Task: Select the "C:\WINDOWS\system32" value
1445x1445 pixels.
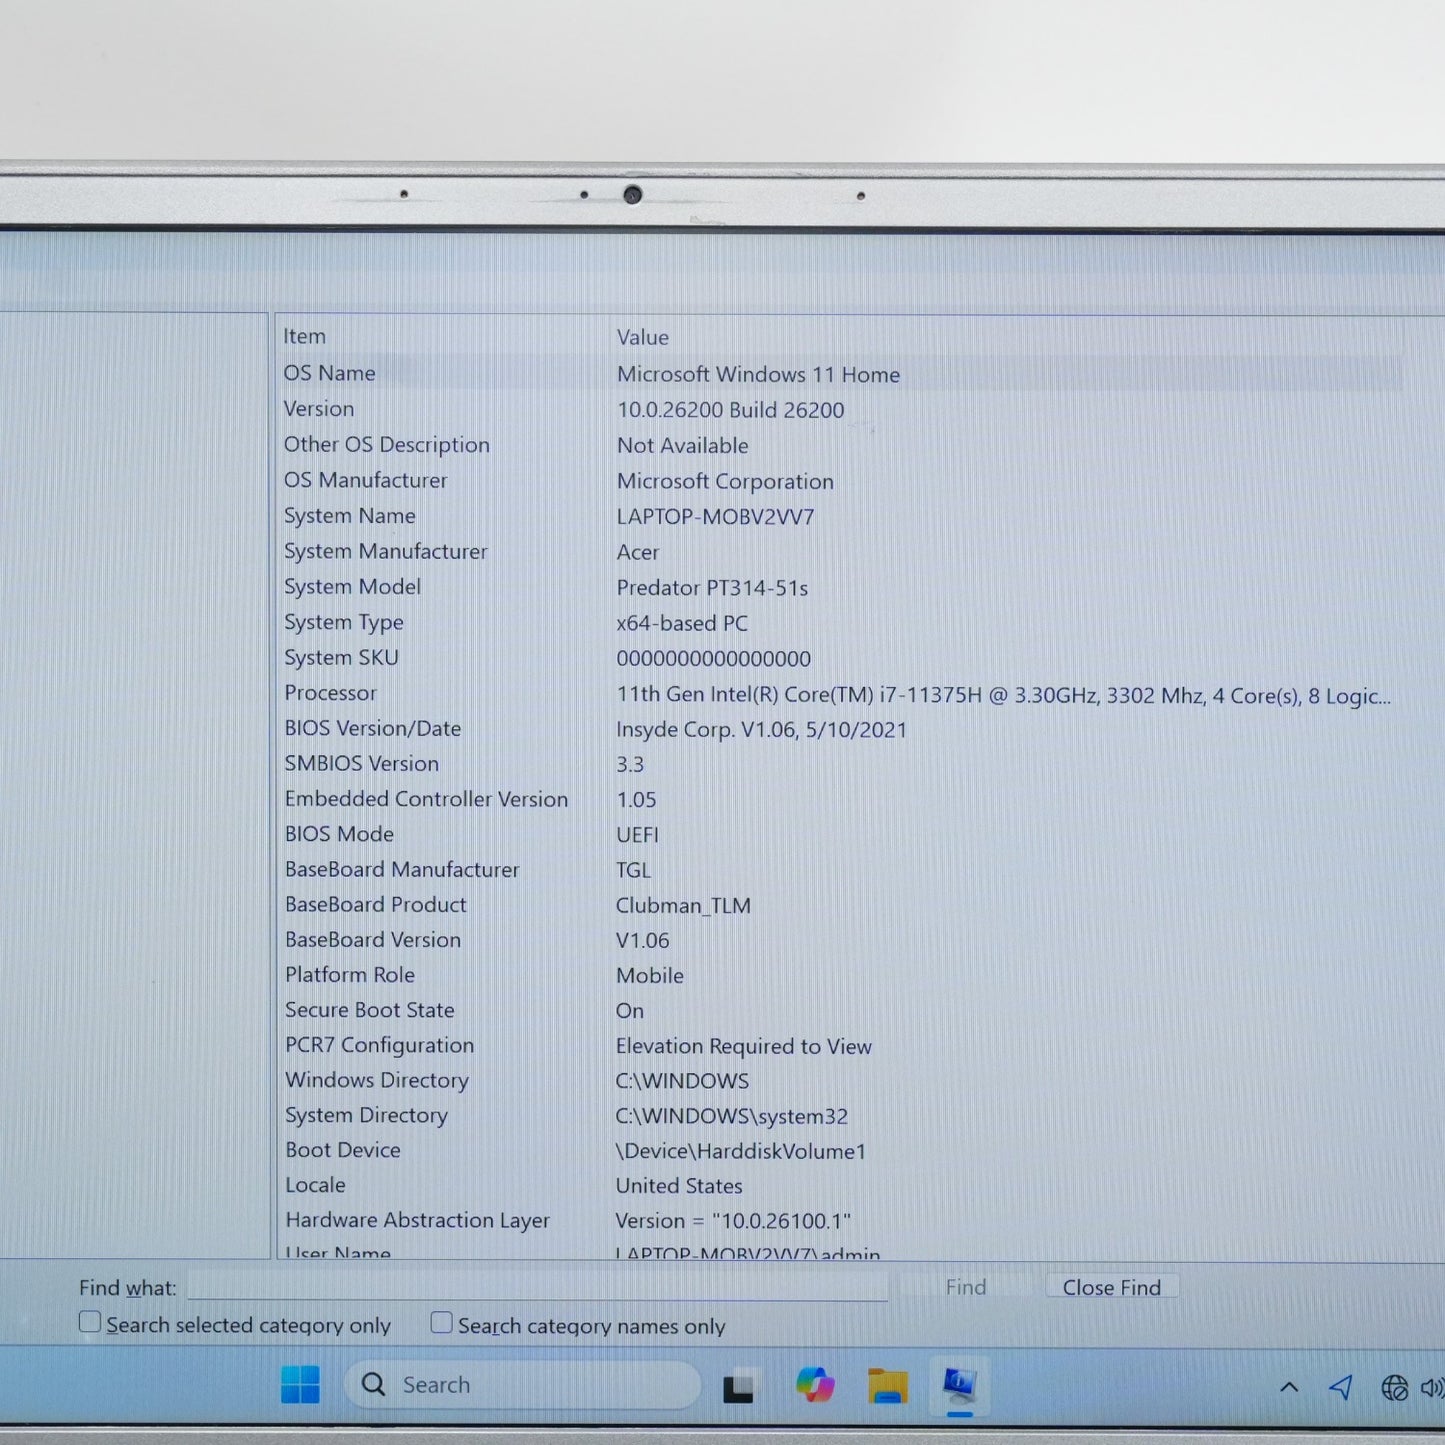Action: pyautogui.click(x=732, y=1116)
